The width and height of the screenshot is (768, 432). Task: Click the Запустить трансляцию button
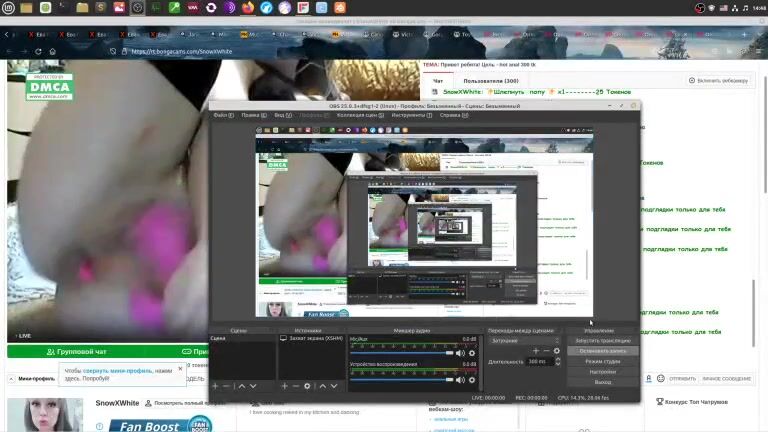[x=602, y=341]
